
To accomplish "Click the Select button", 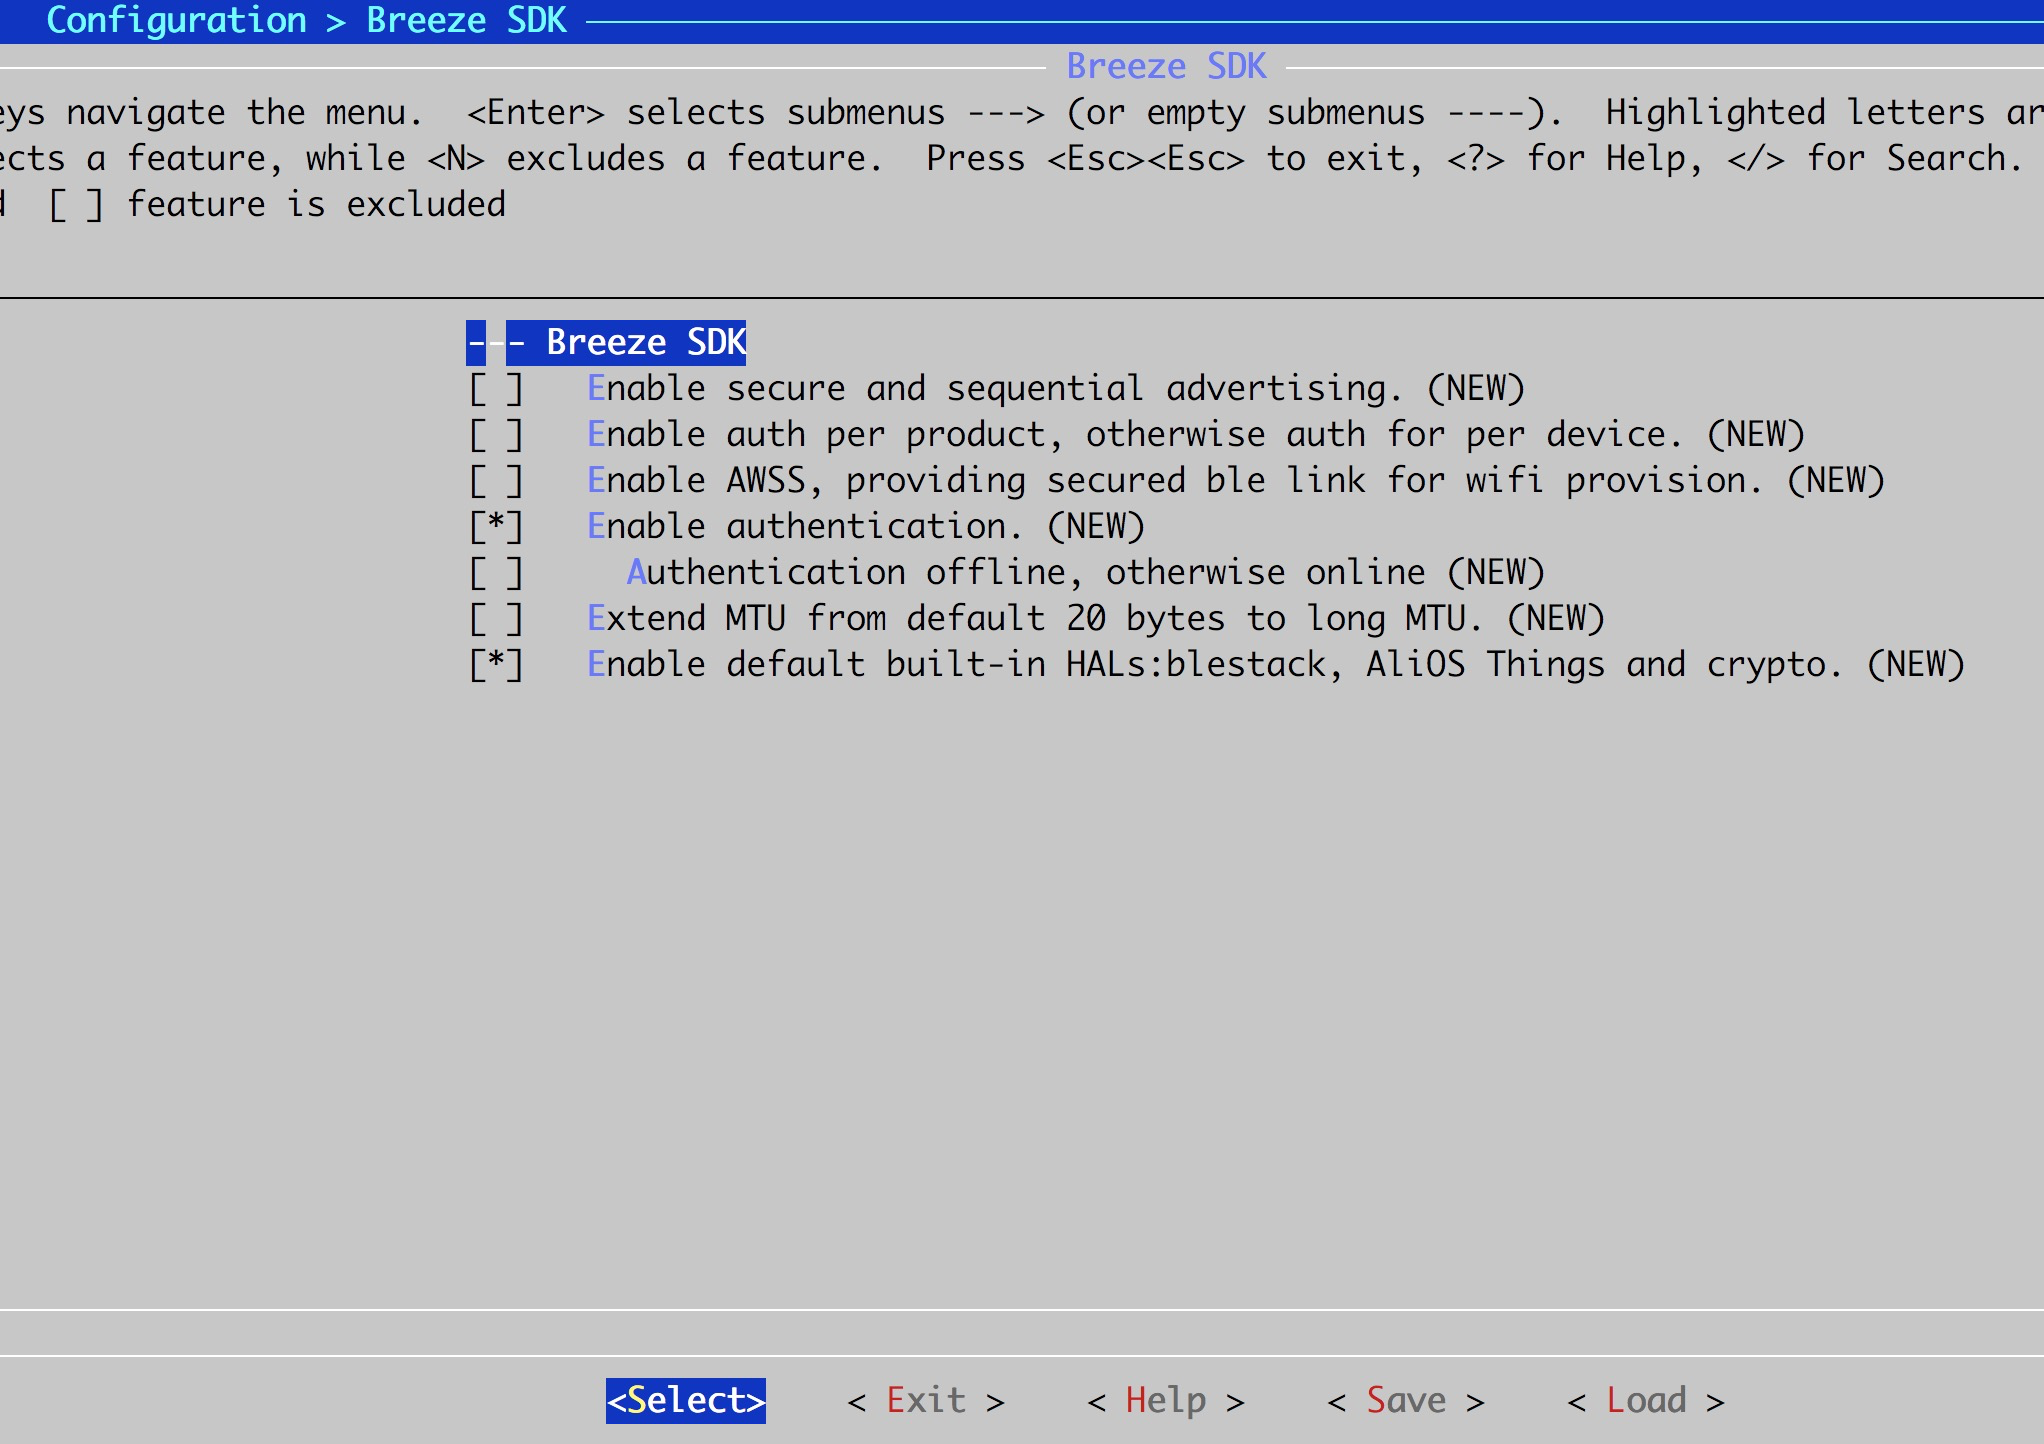I will pyautogui.click(x=686, y=1400).
